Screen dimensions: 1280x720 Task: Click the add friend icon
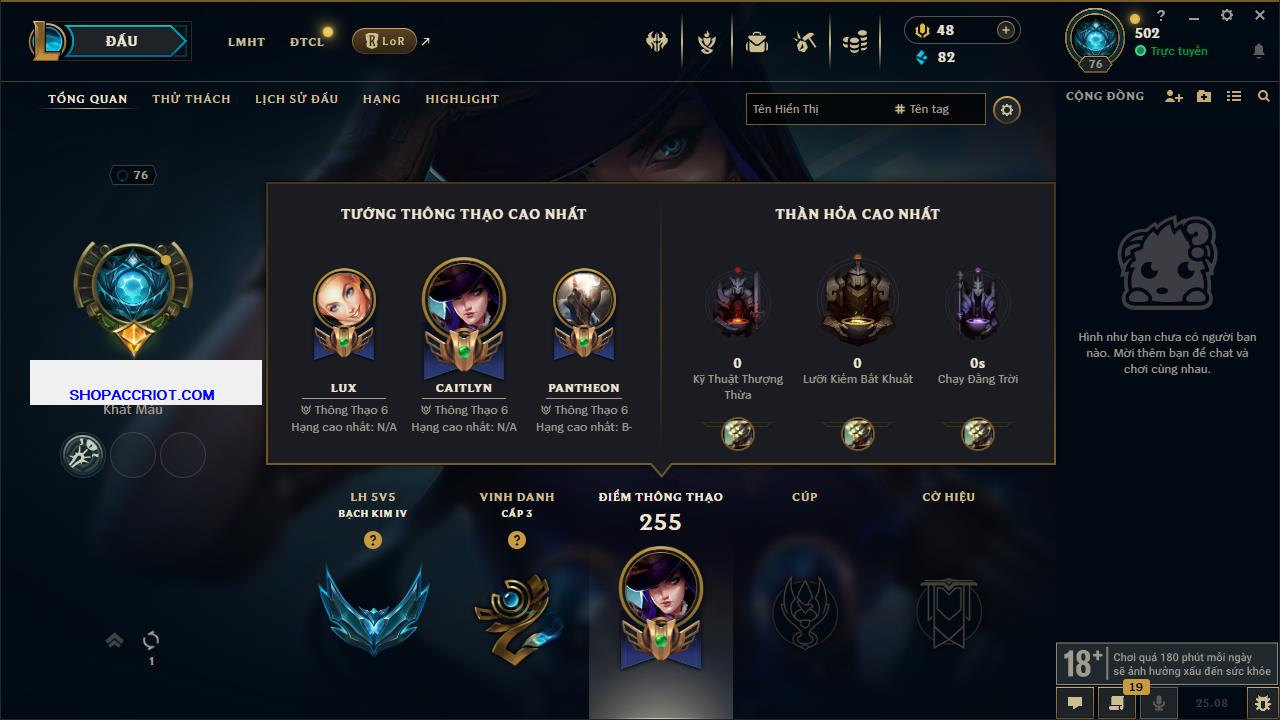tap(1174, 96)
